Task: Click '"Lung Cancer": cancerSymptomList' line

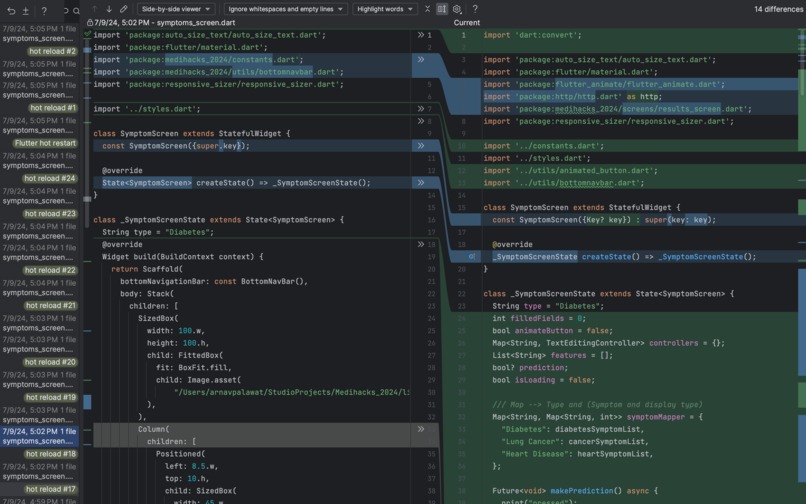Action: pos(575,441)
